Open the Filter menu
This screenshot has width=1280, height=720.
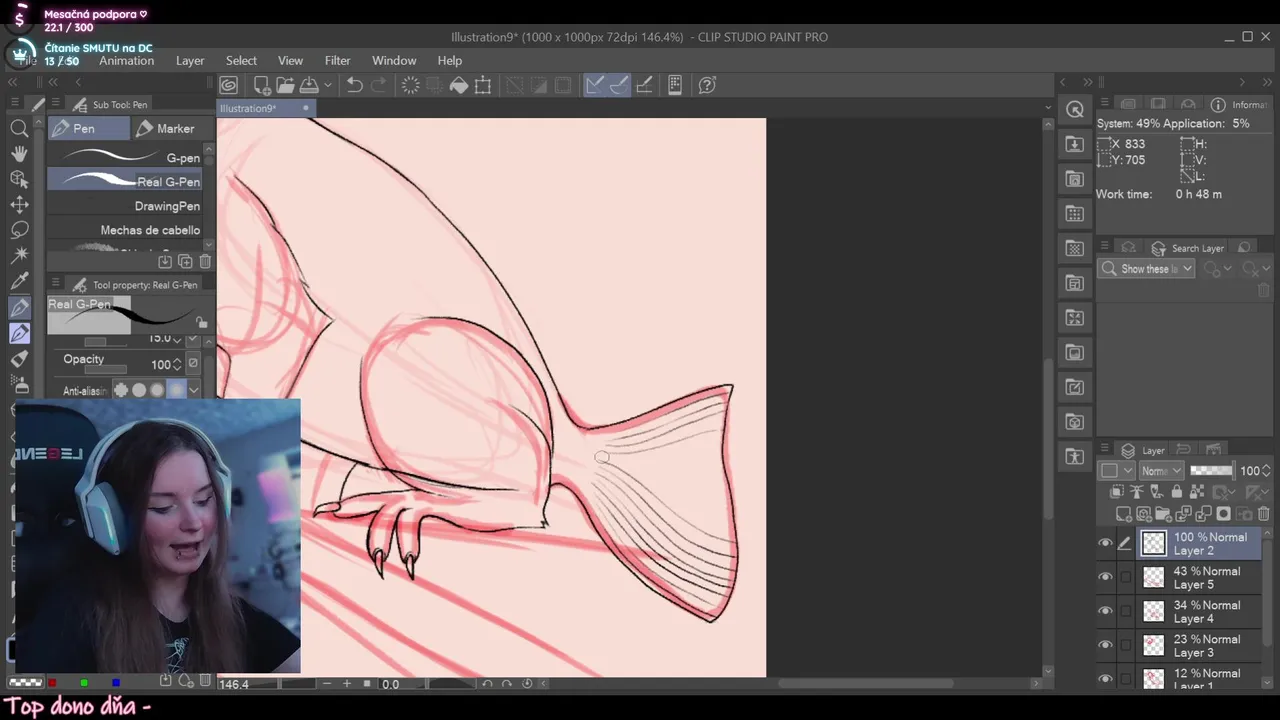338,61
